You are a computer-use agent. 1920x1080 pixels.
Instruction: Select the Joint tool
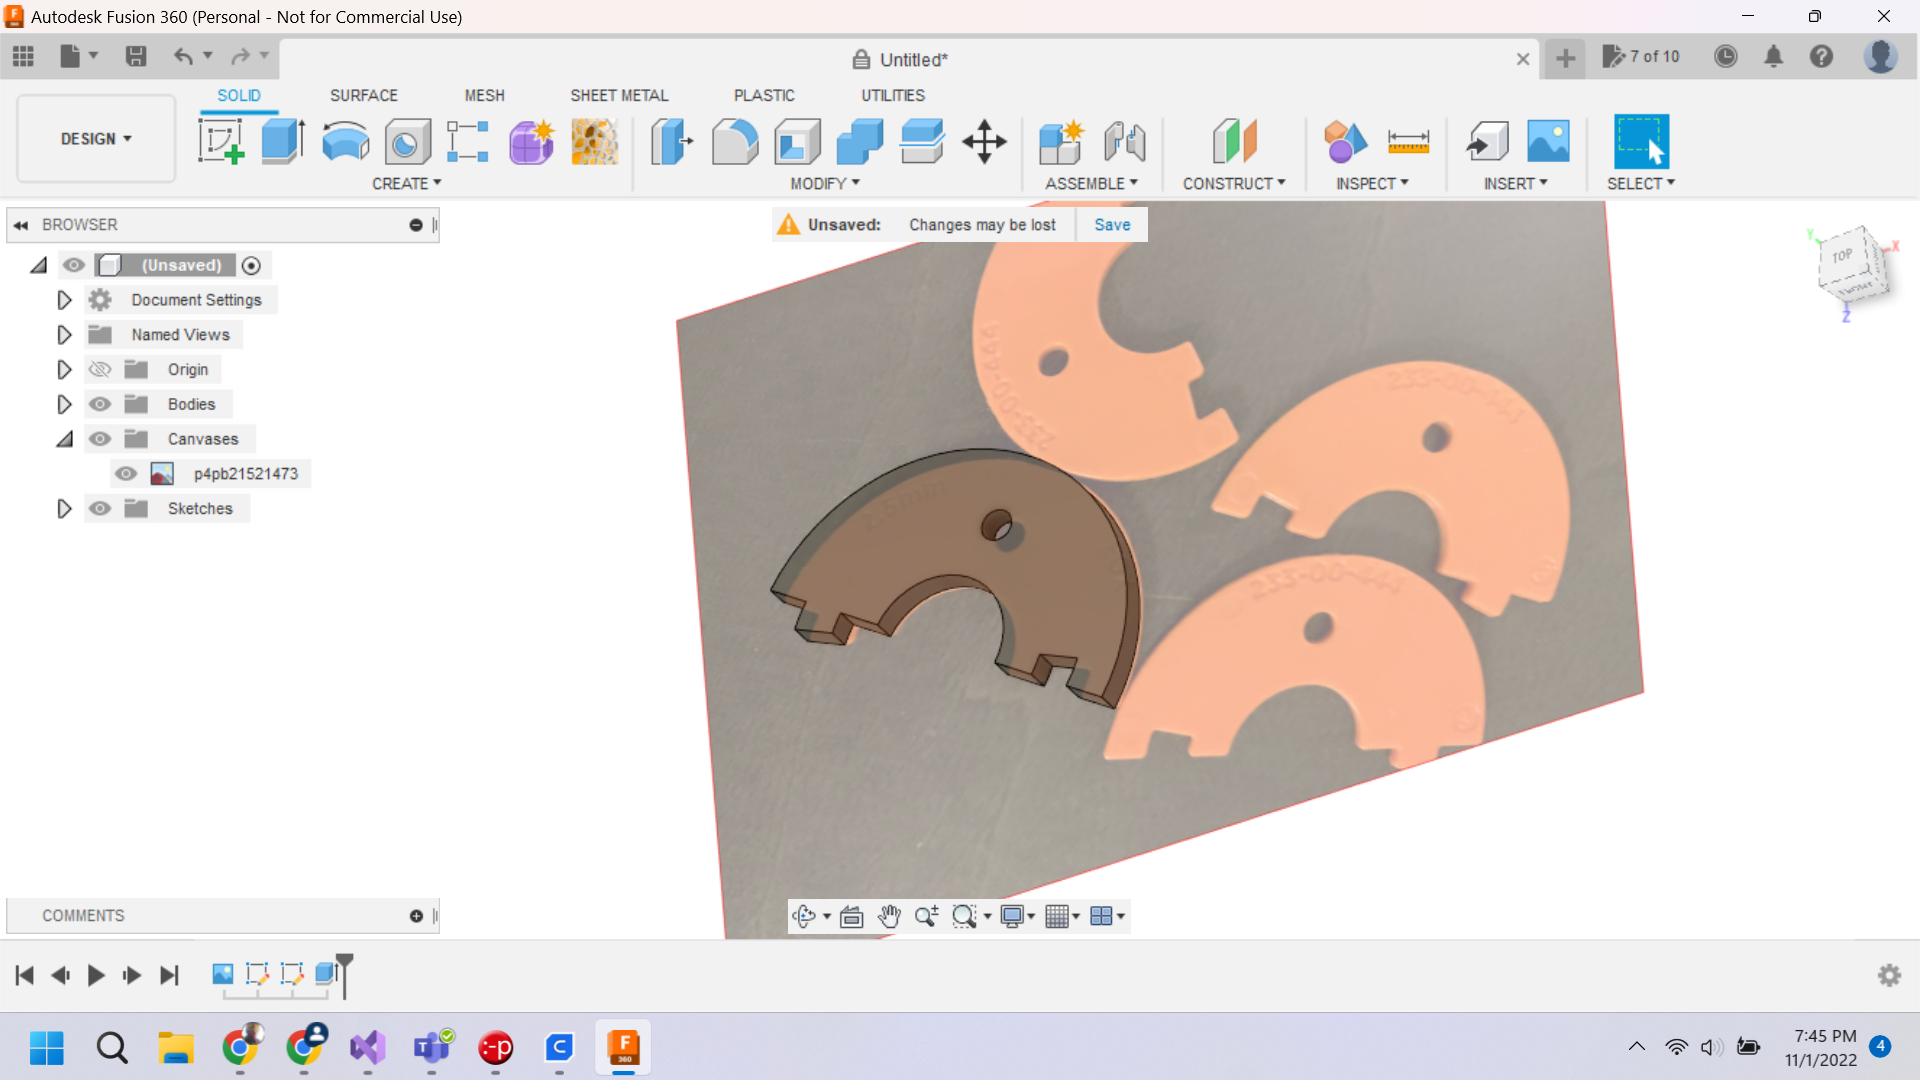pyautogui.click(x=1125, y=141)
